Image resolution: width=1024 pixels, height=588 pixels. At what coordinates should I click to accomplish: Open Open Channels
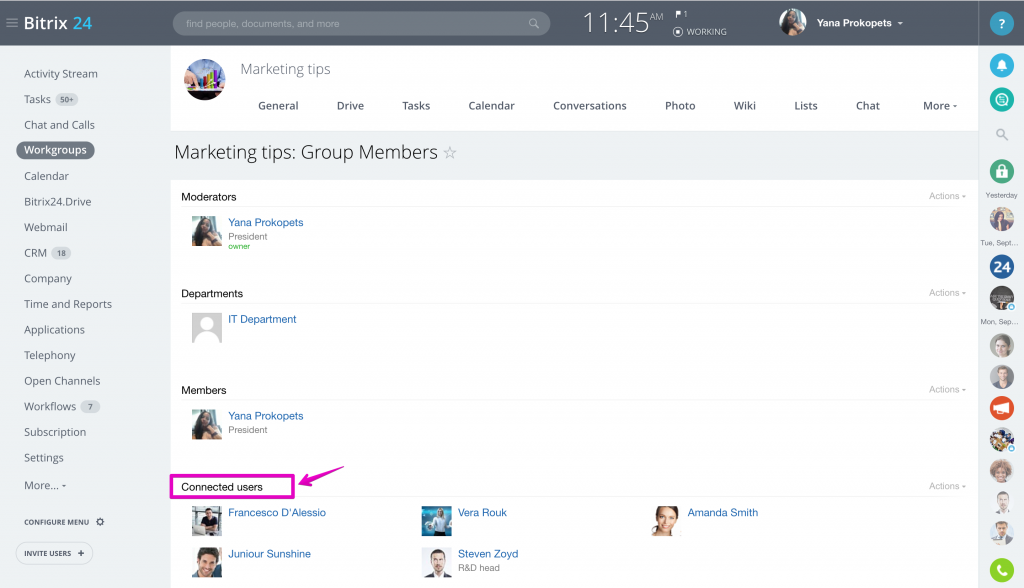[x=62, y=381]
